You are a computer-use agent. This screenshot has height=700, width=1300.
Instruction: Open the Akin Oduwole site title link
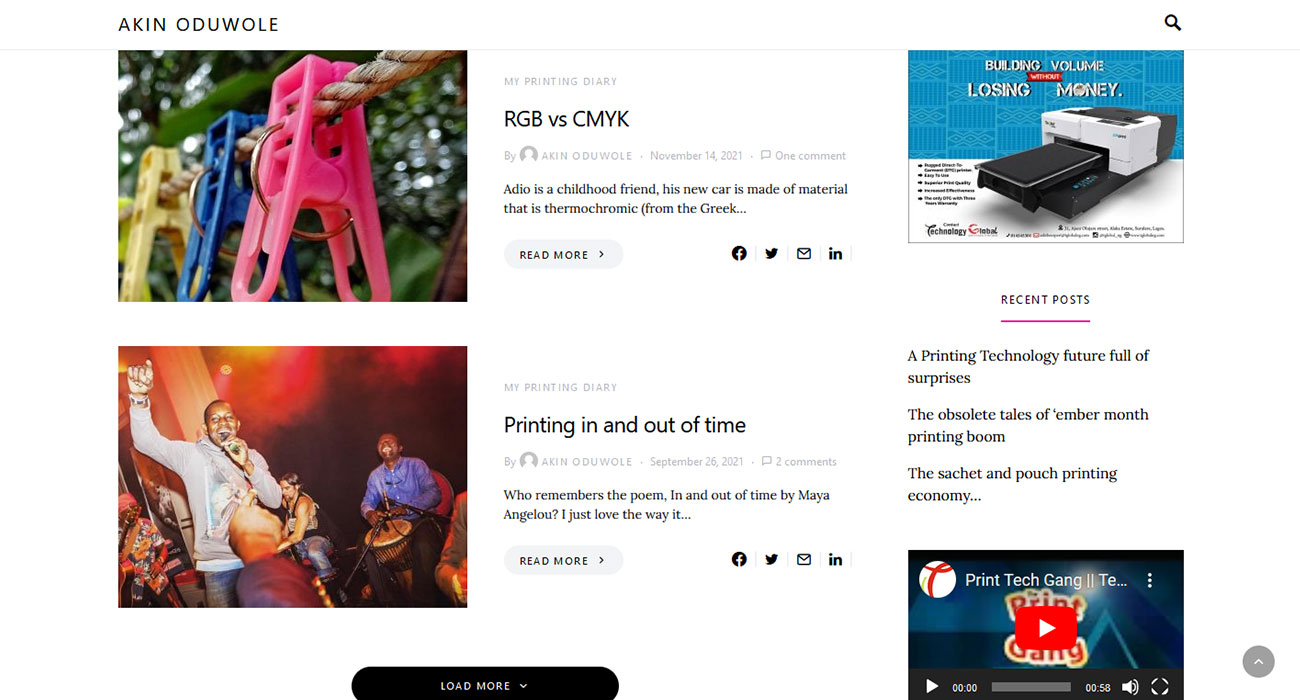click(199, 24)
